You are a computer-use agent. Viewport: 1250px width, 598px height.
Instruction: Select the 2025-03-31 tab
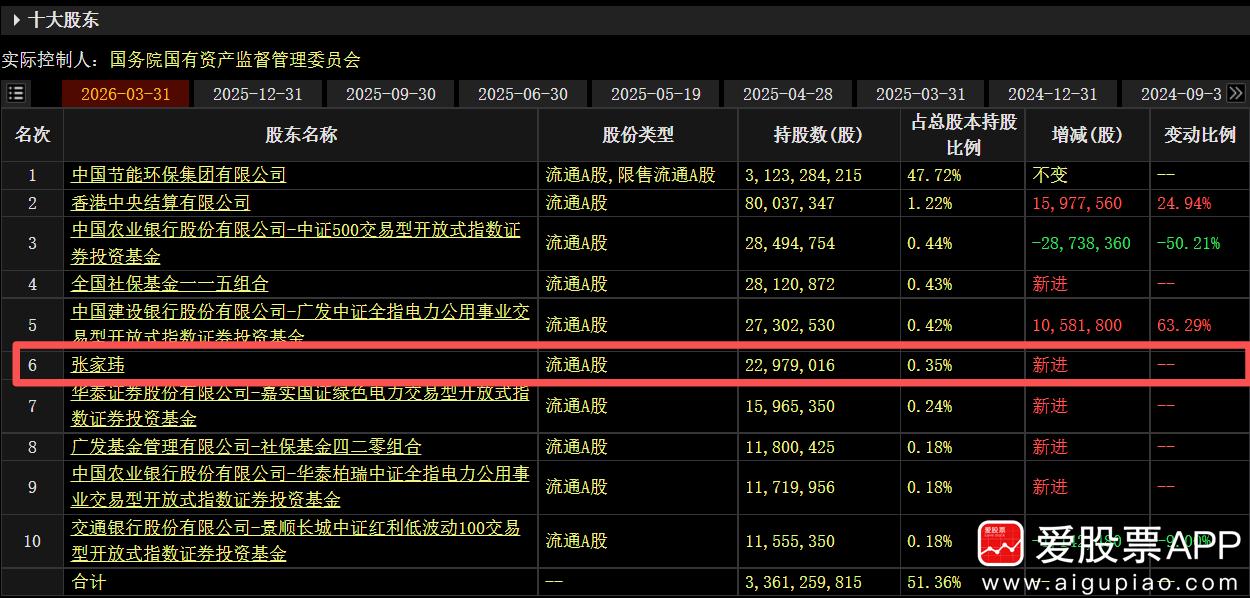(921, 94)
